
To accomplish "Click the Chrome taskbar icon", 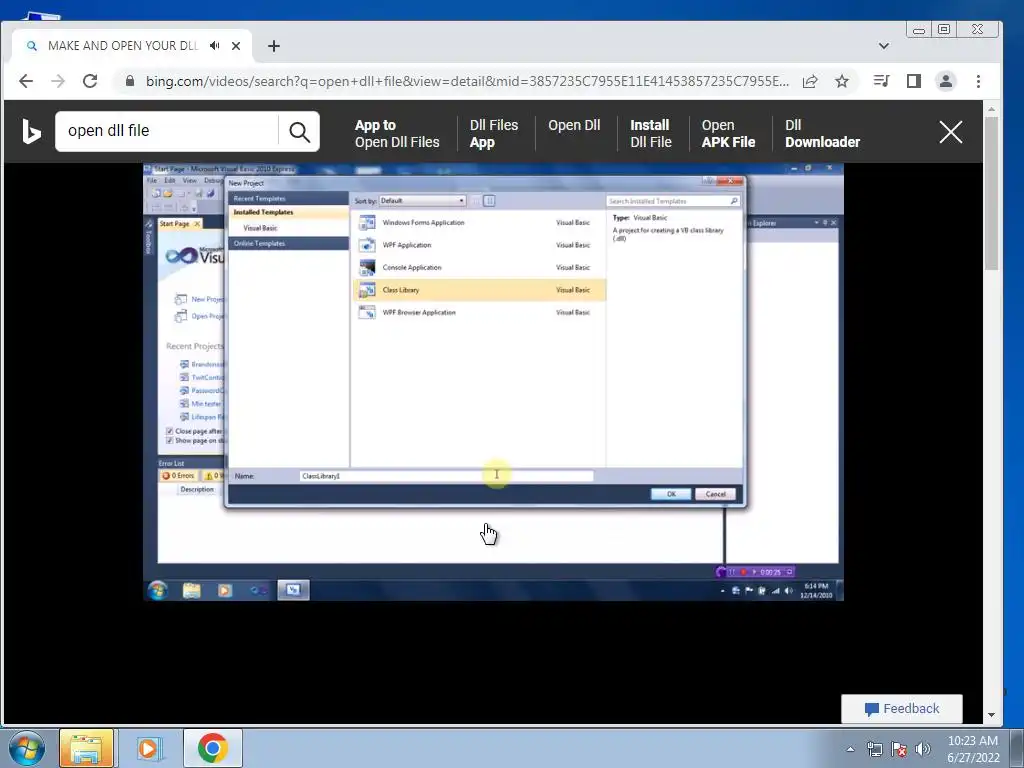I will (x=212, y=748).
